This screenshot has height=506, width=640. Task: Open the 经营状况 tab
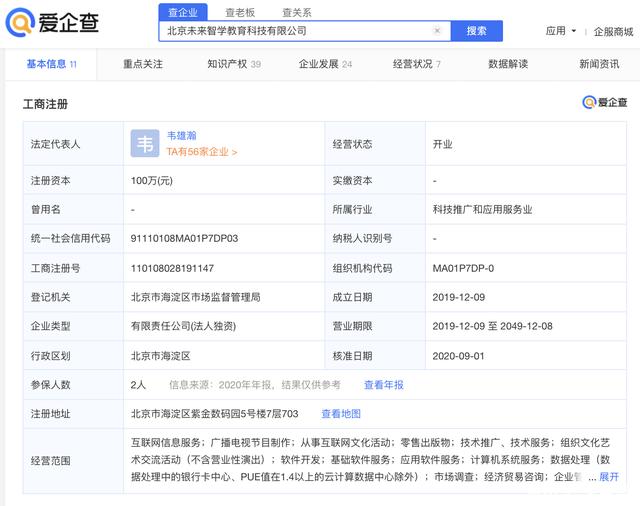tap(416, 64)
